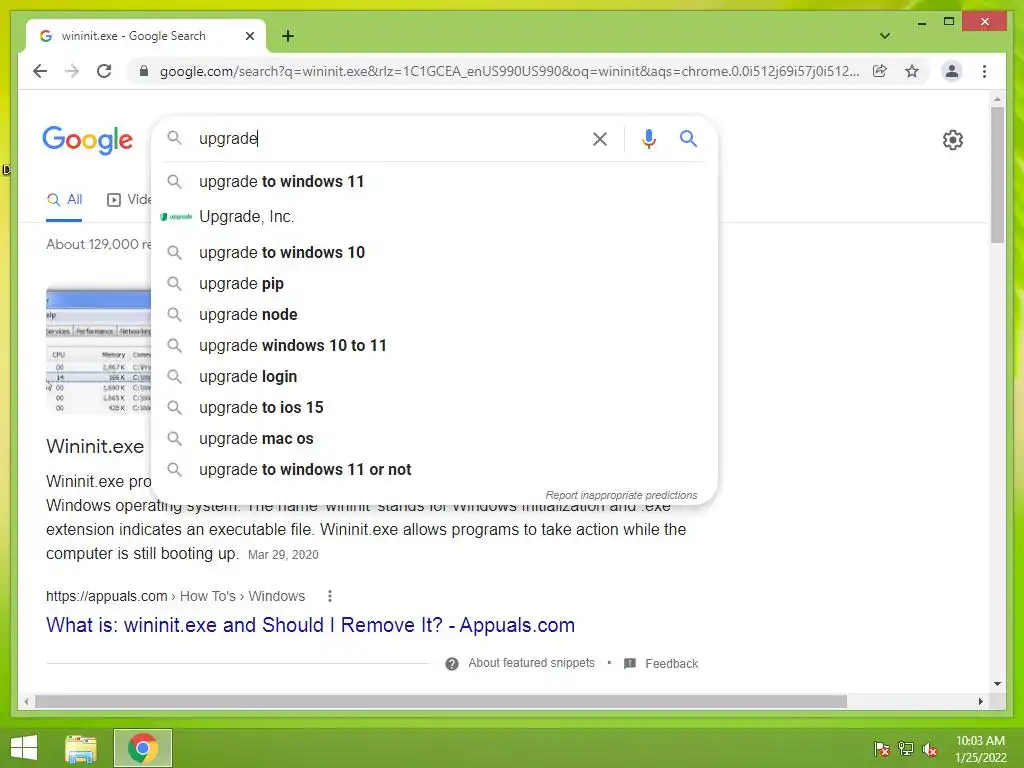Choose the 'upgrade node' suggestion
Image resolution: width=1024 pixels, height=768 pixels.
[x=434, y=314]
